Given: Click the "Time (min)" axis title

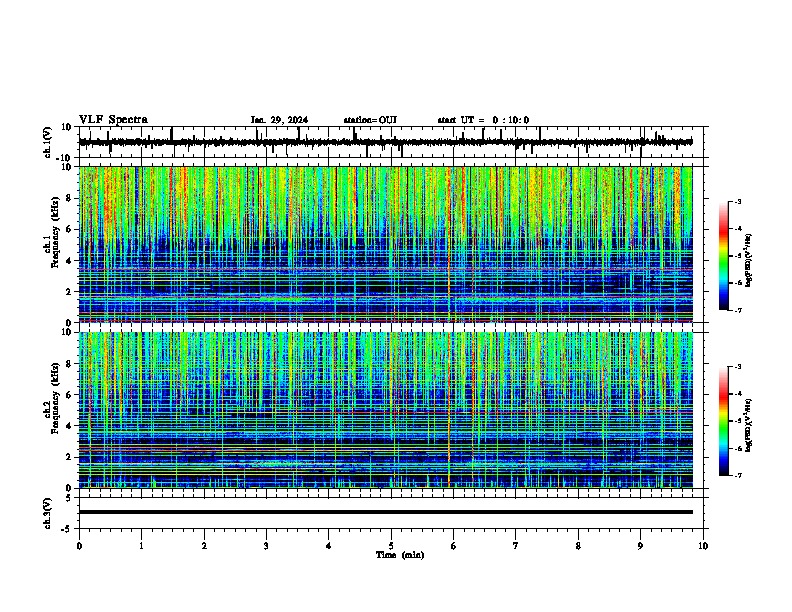Looking at the screenshot, I should 400,555.
